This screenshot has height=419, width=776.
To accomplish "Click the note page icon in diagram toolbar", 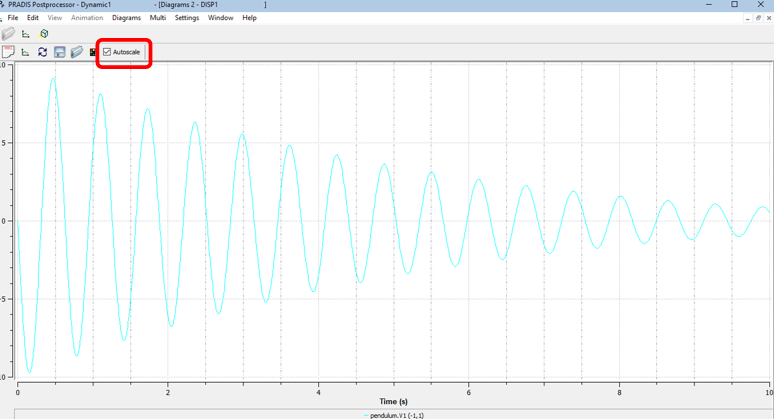I will click(8, 52).
